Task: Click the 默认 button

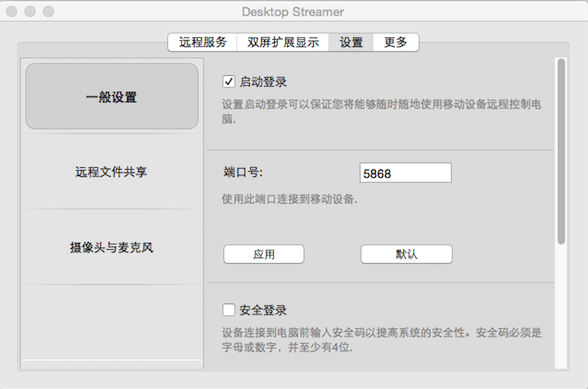Action: click(406, 254)
